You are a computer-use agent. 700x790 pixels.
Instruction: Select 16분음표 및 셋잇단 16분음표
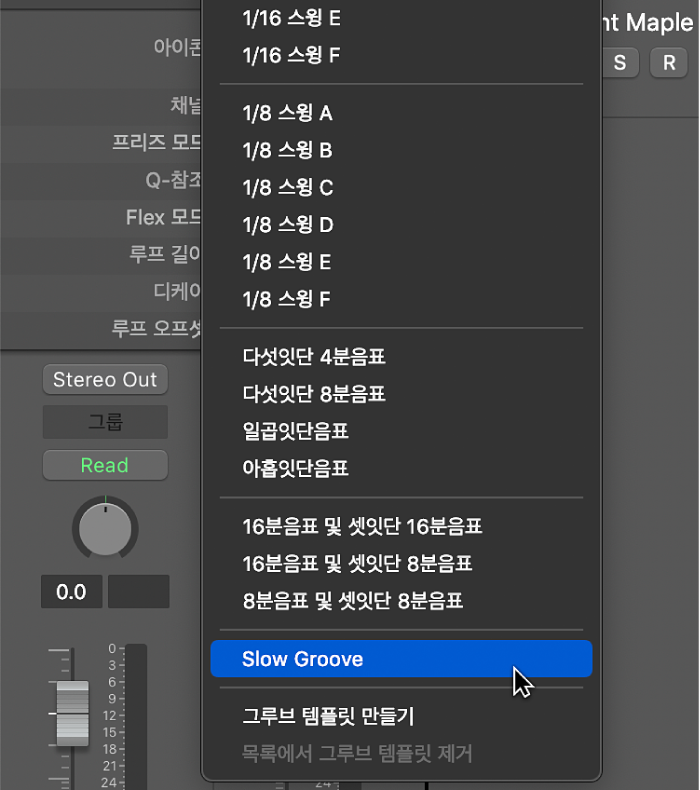401,526
